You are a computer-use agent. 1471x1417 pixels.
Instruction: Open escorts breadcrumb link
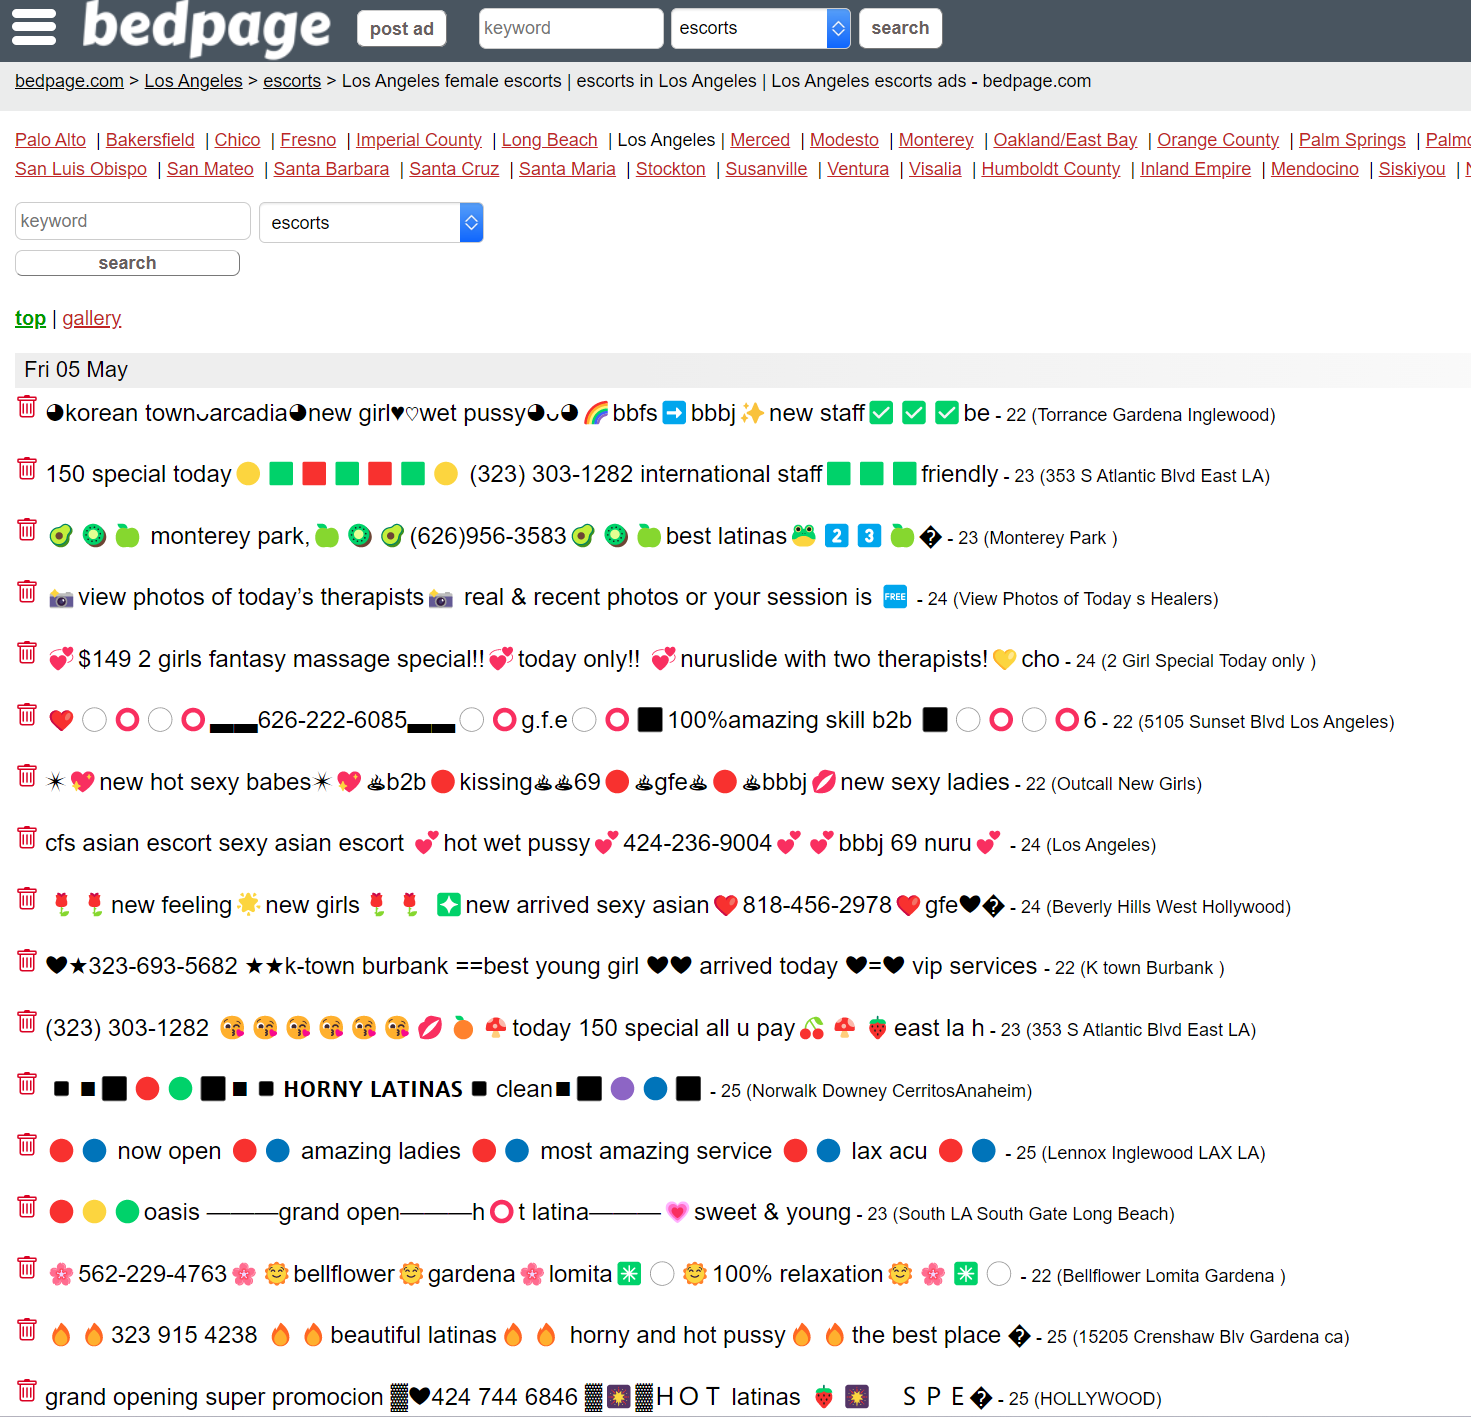point(292,81)
